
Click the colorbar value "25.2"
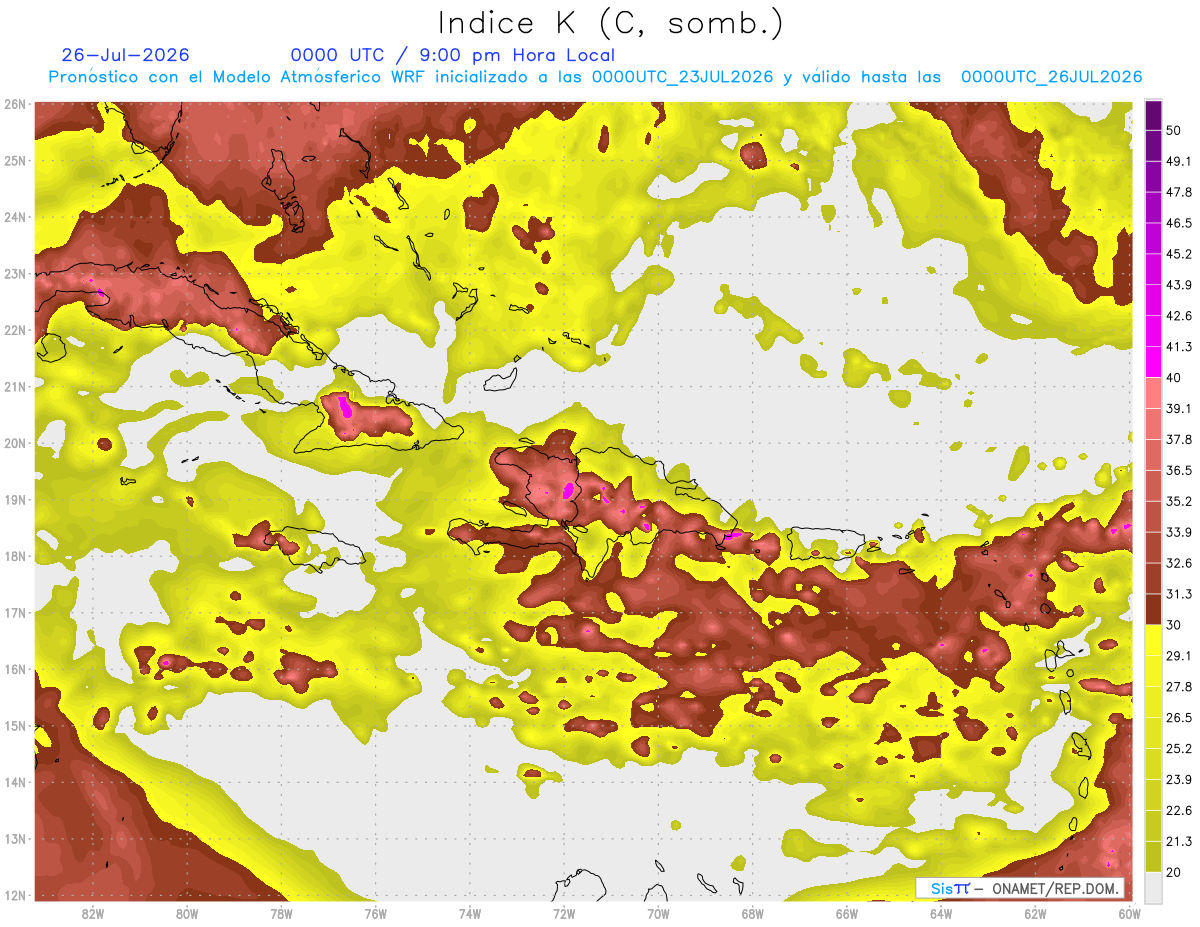point(1179,749)
